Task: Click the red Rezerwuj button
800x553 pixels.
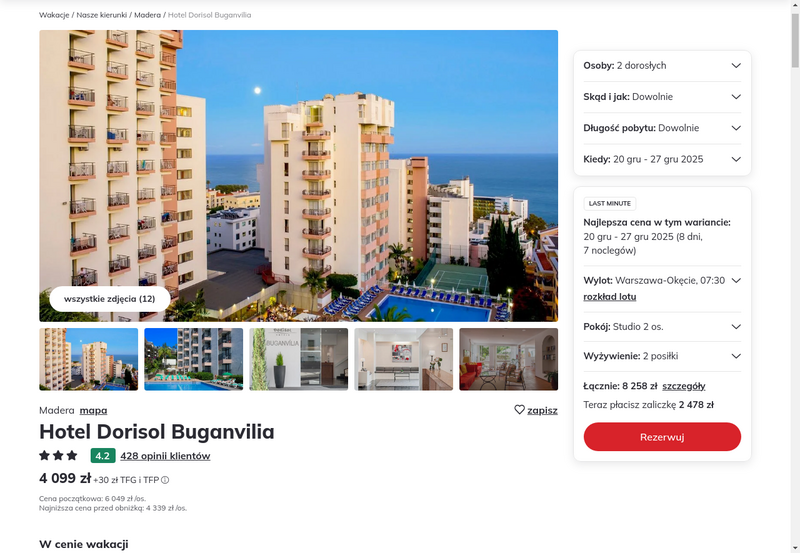Action: [x=662, y=437]
